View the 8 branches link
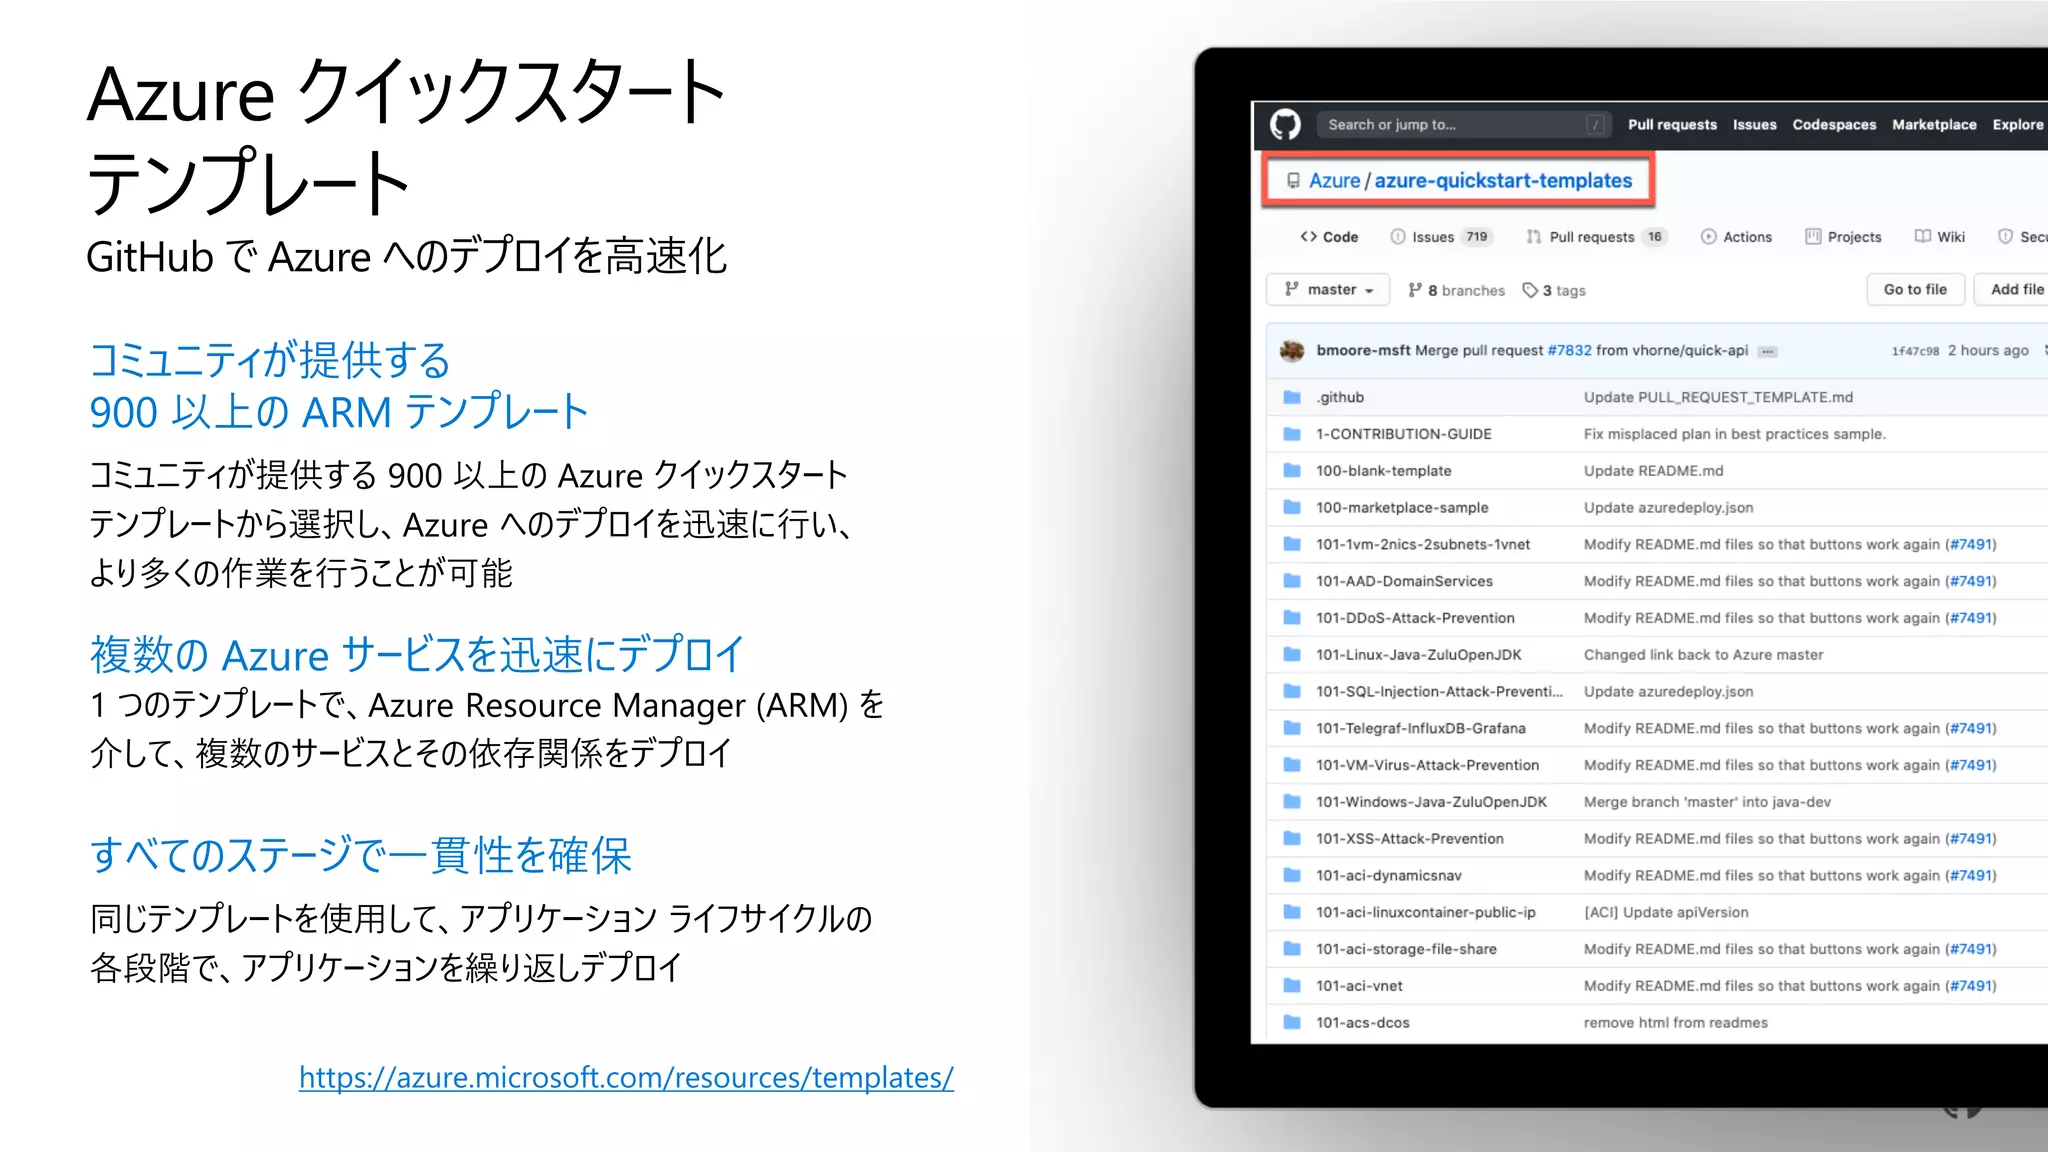Screen dimensions: 2048x1152 pyautogui.click(x=1456, y=291)
